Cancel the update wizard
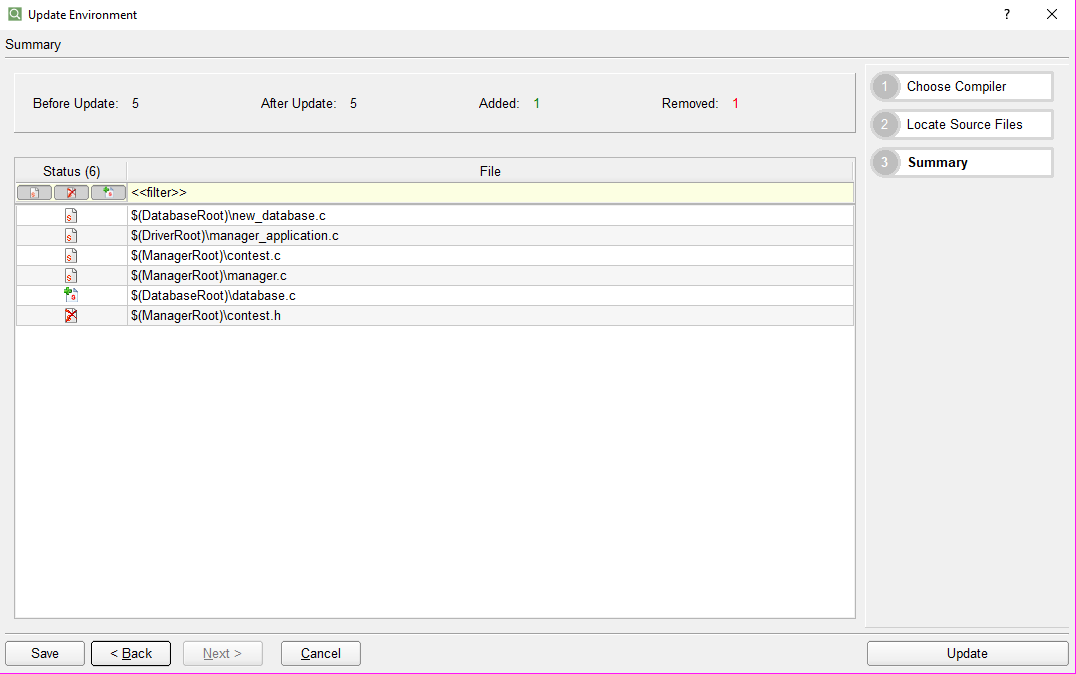Image resolution: width=1076 pixels, height=674 pixels. click(x=320, y=653)
